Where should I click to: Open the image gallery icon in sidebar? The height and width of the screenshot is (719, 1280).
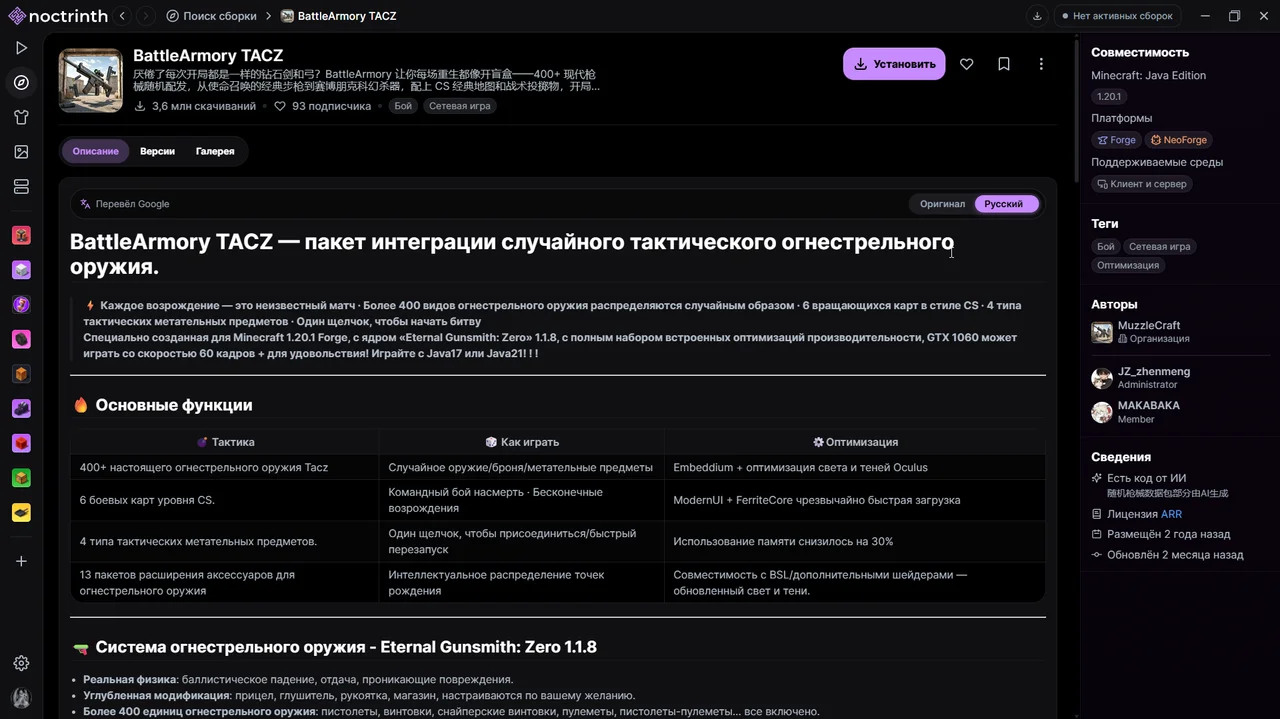tap(21, 152)
